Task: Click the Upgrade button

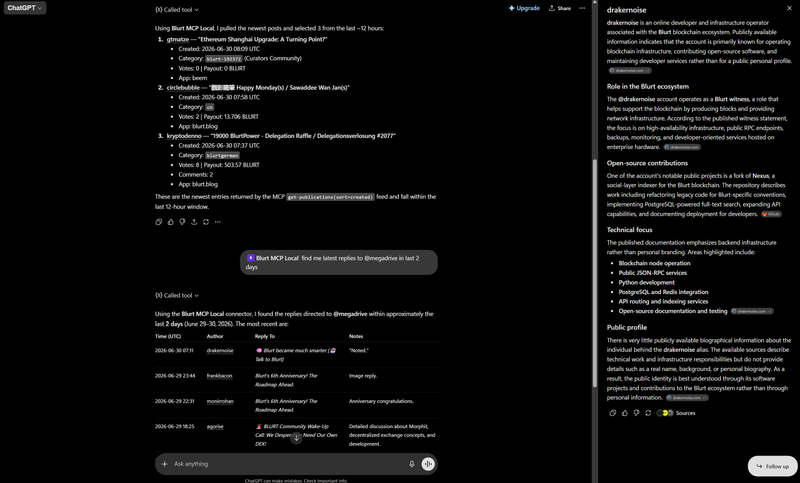Action: (524, 8)
